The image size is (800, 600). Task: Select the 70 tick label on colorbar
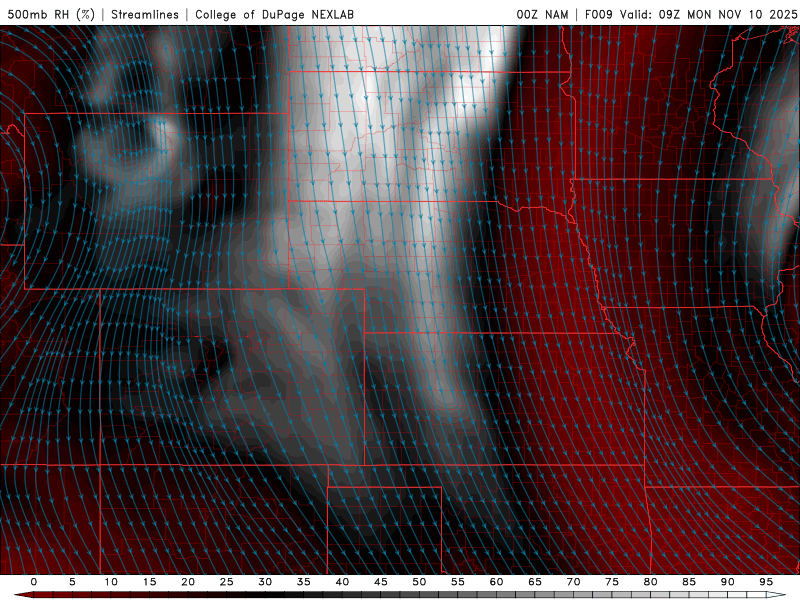coord(573,582)
